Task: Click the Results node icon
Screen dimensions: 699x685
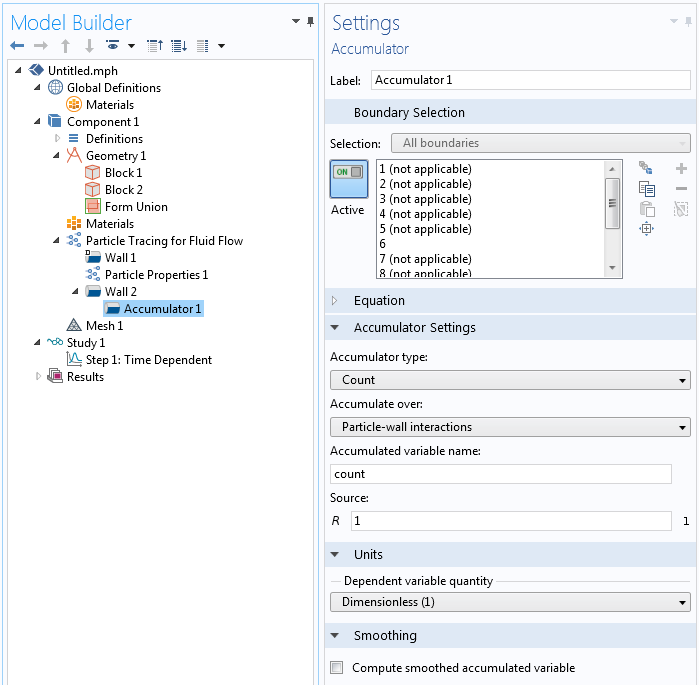Action: tap(55, 376)
